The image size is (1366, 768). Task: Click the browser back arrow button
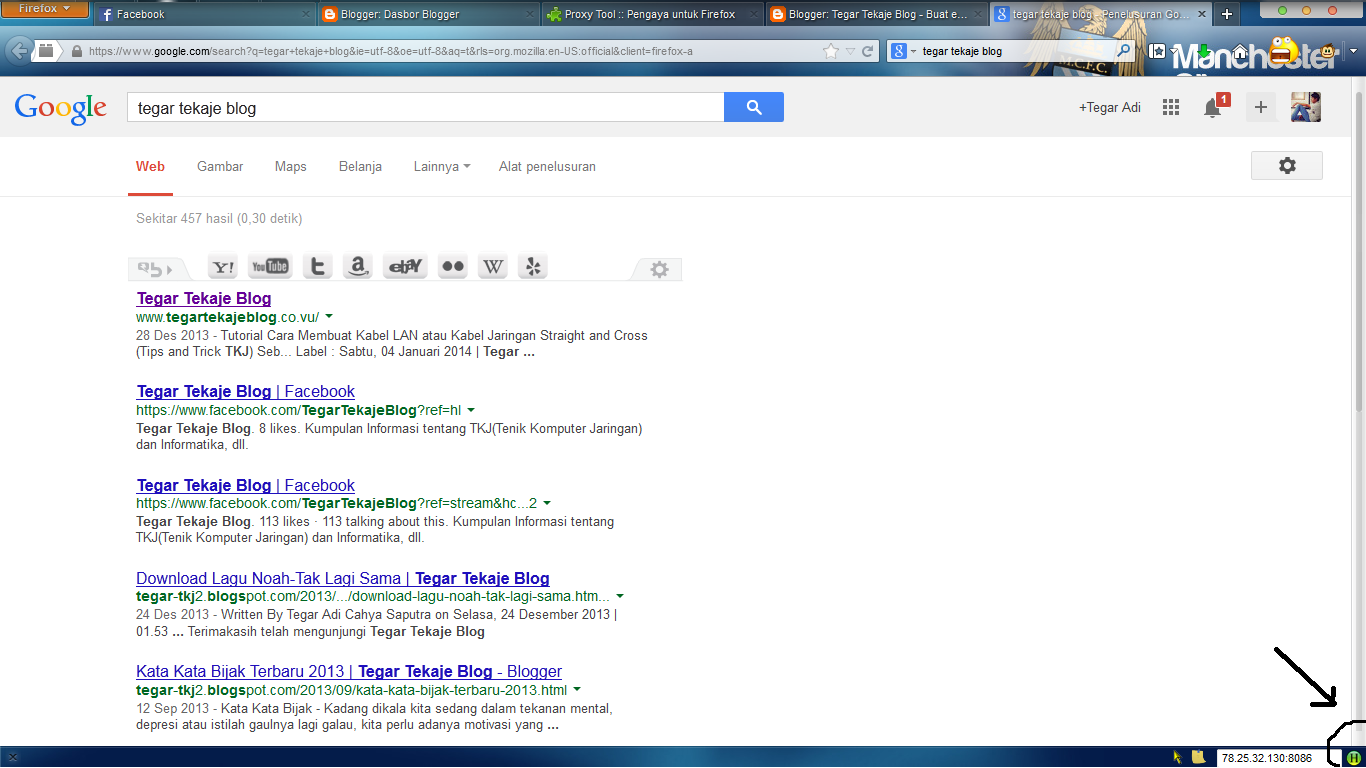click(x=18, y=50)
